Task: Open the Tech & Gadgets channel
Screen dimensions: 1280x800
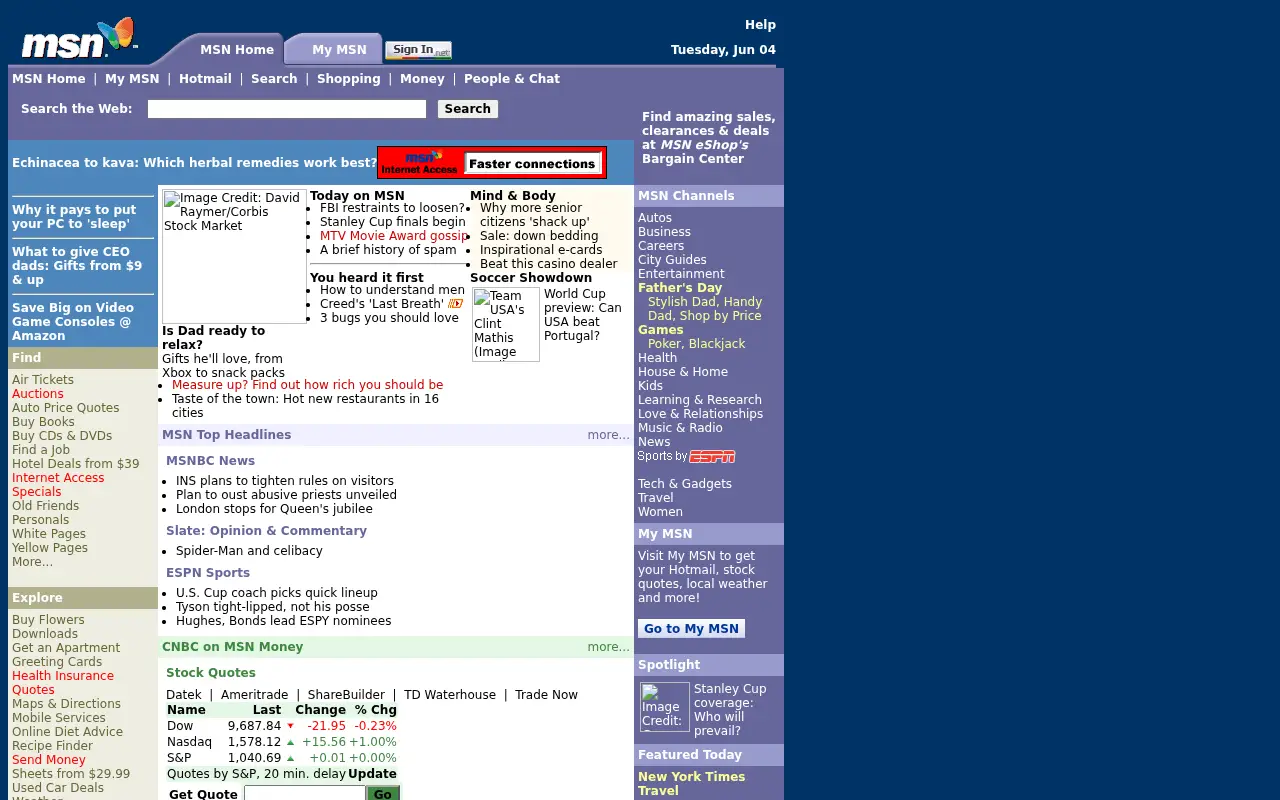Action: coord(685,484)
